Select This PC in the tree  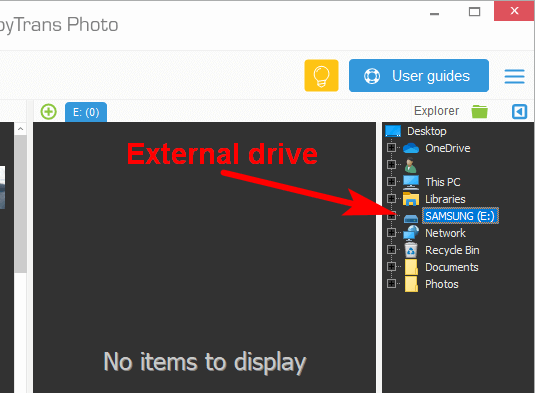[x=443, y=182]
